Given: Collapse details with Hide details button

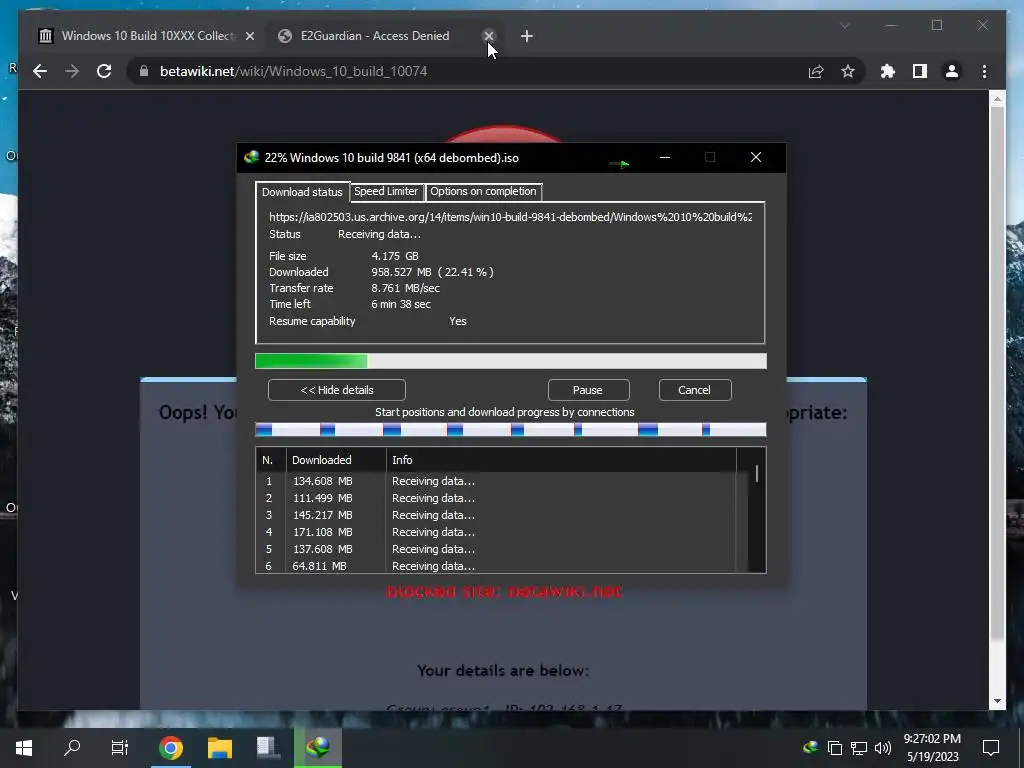Looking at the screenshot, I should [337, 390].
